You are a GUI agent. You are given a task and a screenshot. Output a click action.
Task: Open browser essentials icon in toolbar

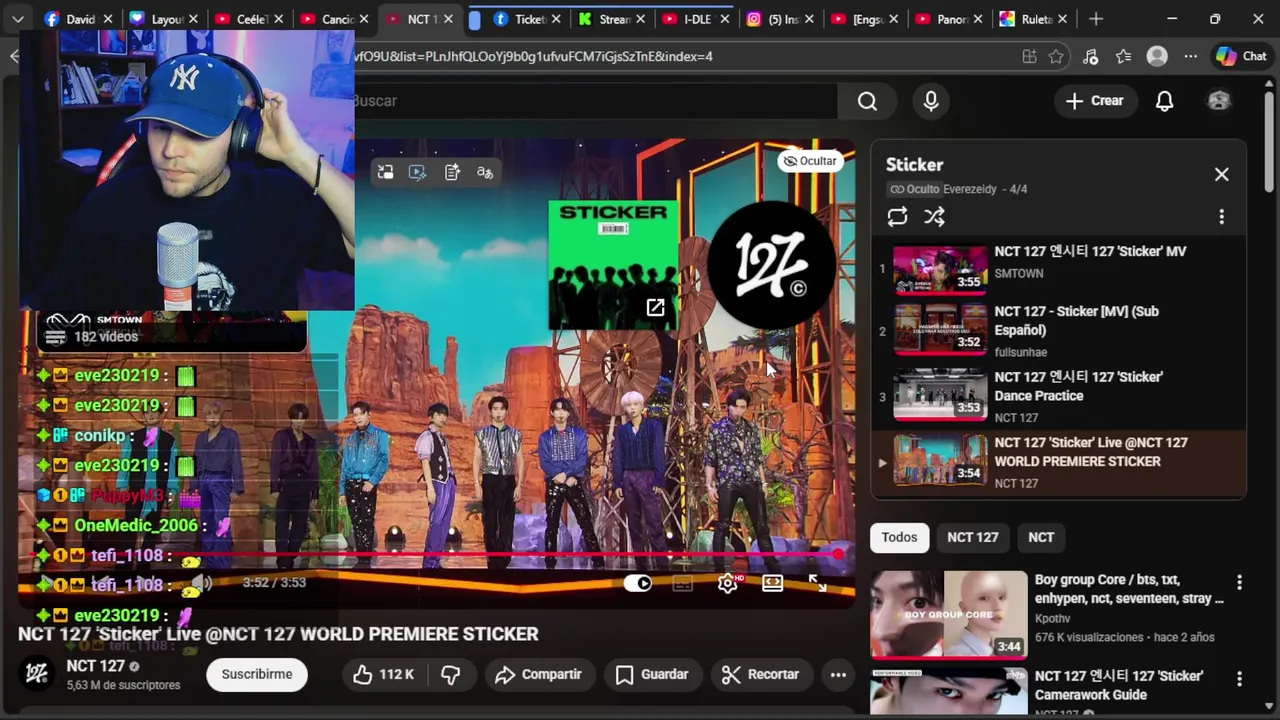[1090, 57]
